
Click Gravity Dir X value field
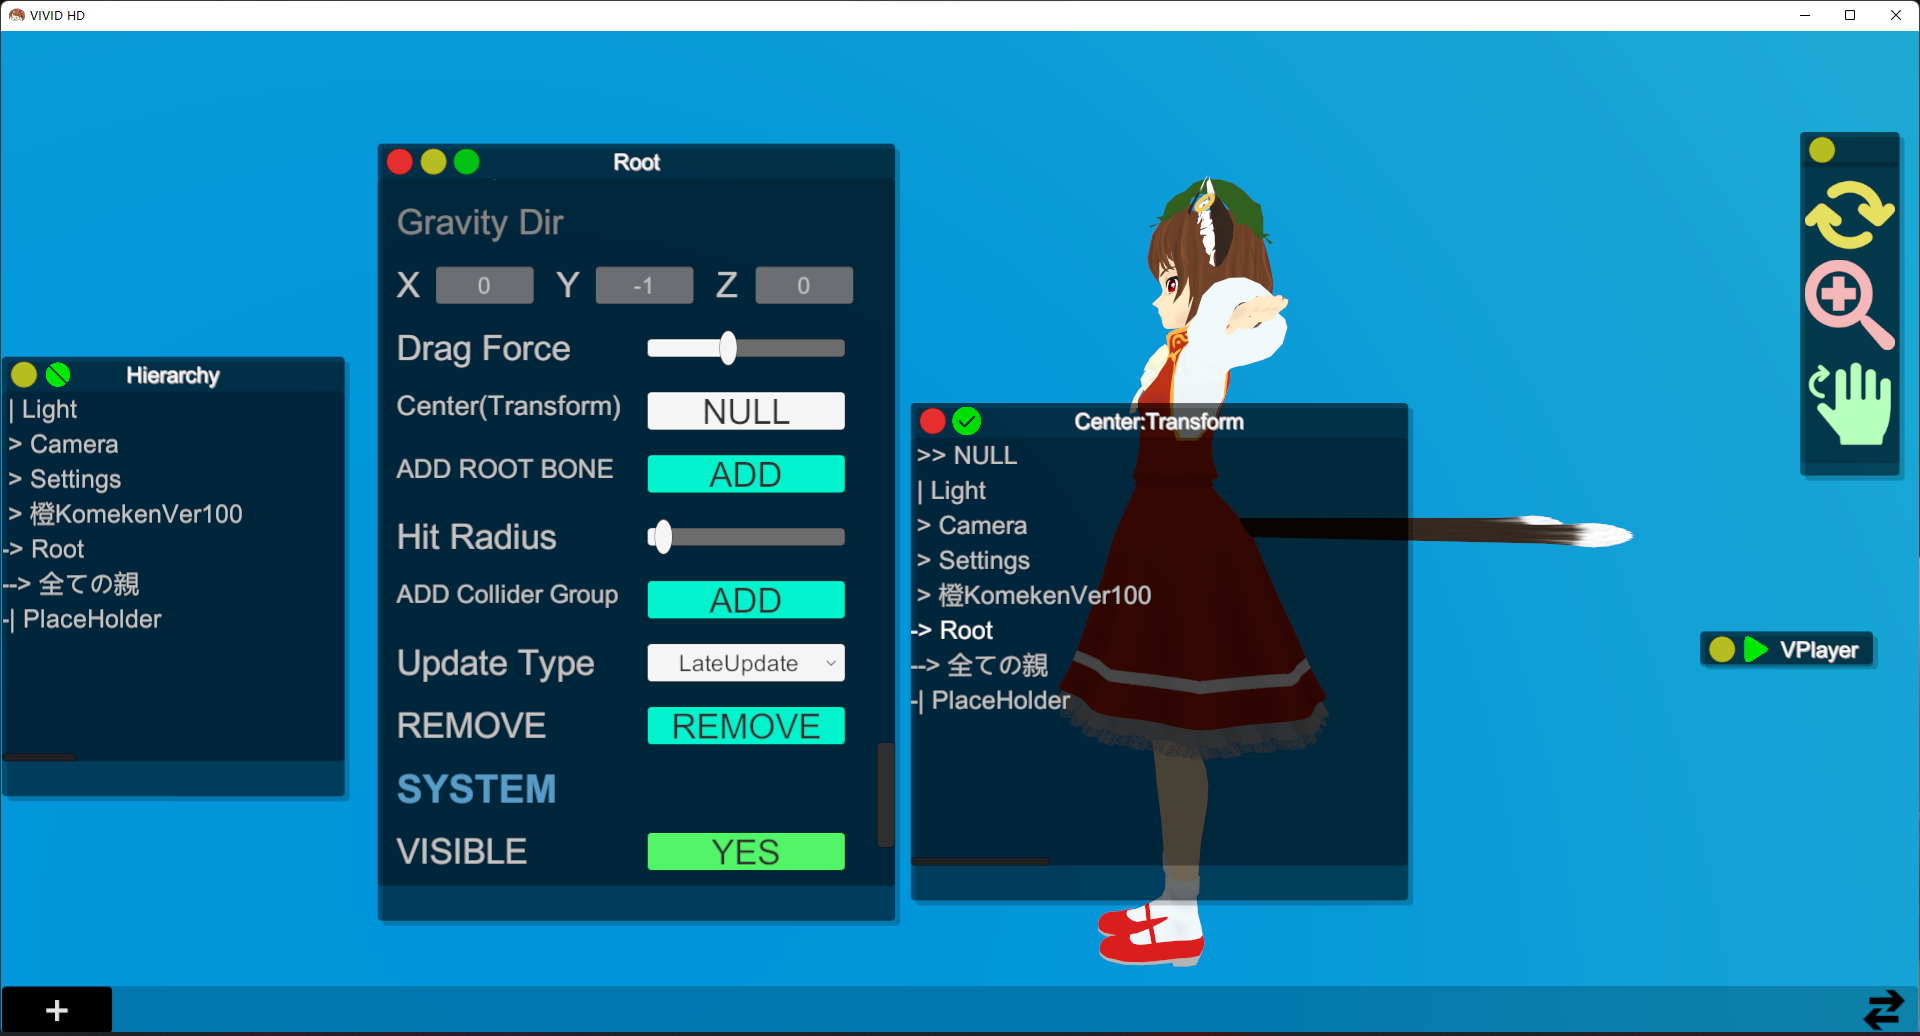485,285
